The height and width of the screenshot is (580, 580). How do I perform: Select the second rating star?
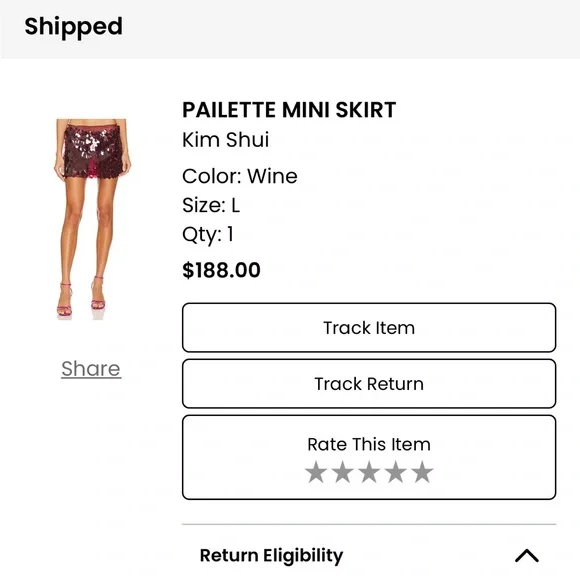pos(343,472)
